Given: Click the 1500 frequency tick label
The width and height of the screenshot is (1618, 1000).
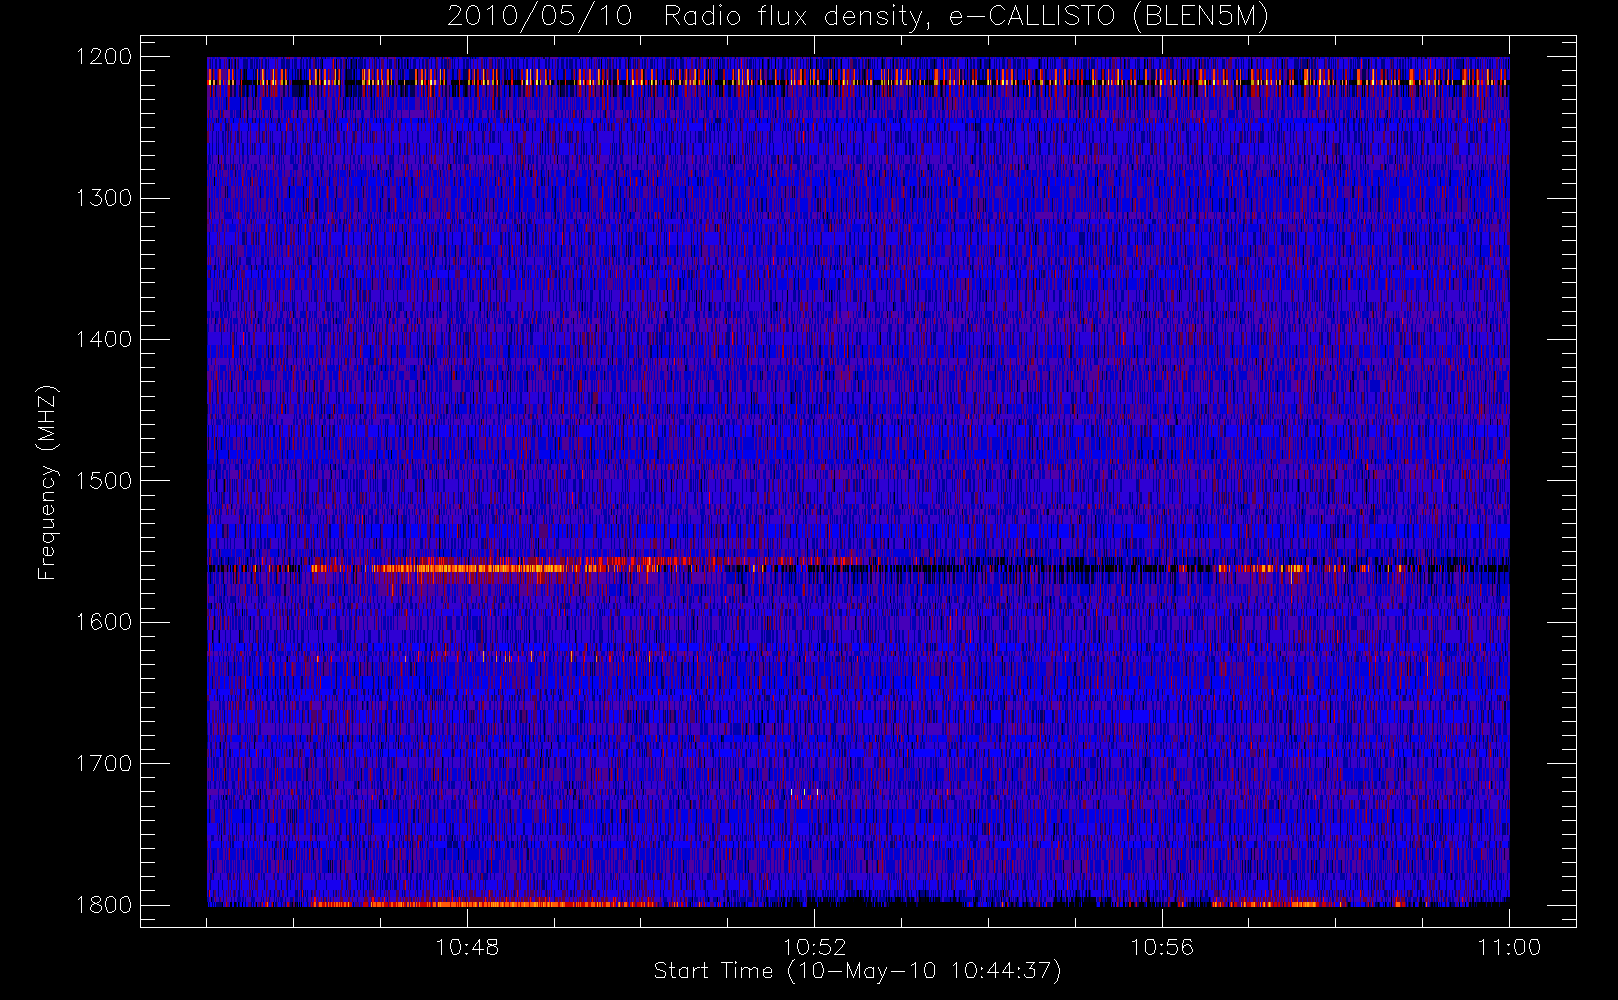Looking at the screenshot, I should (104, 480).
